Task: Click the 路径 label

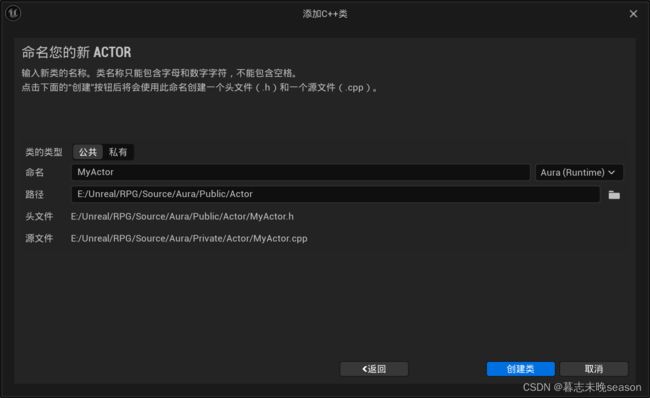Action: coord(34,194)
